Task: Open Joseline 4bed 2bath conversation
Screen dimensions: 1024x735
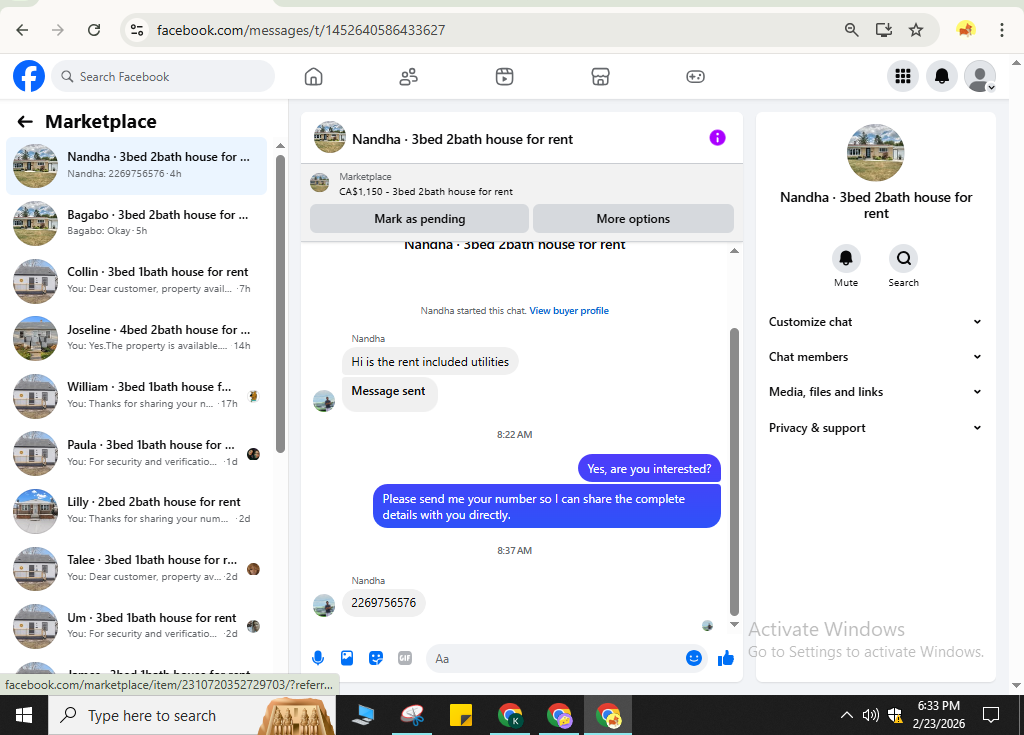Action: point(136,338)
